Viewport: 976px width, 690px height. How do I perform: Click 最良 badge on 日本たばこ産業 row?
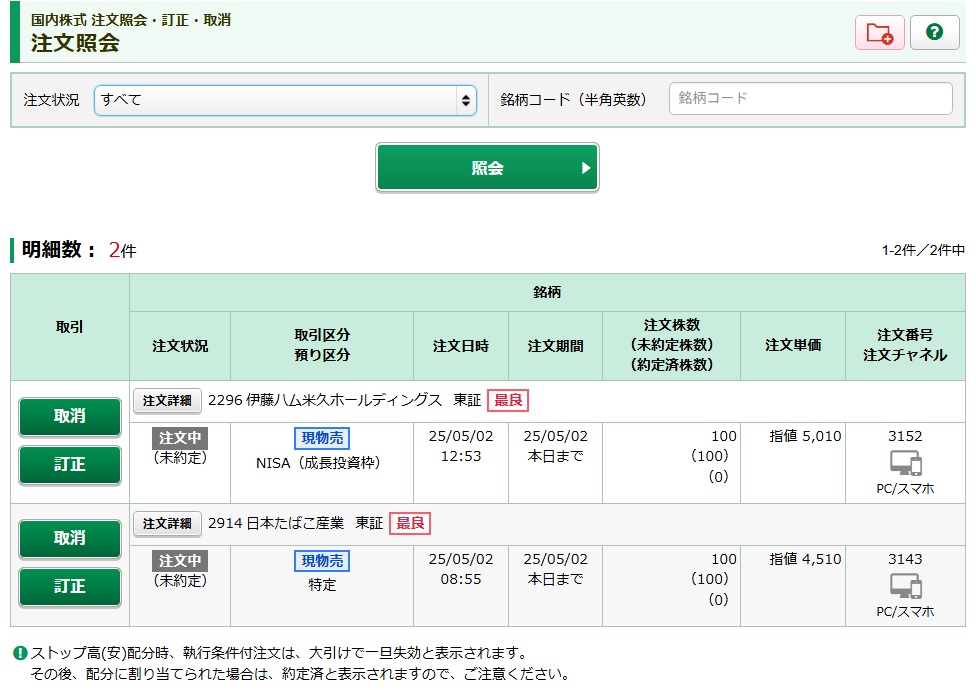[410, 523]
